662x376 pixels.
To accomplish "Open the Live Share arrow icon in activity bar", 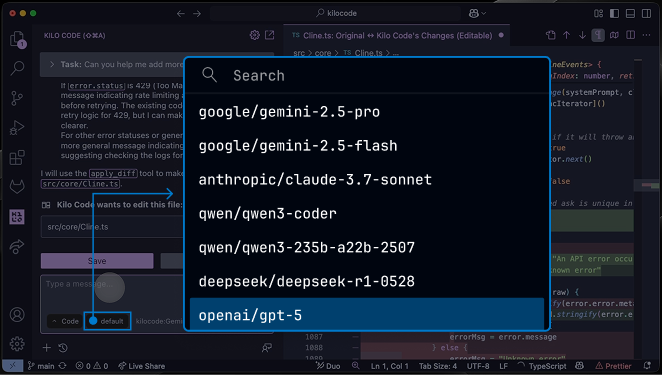I will click(x=17, y=246).
